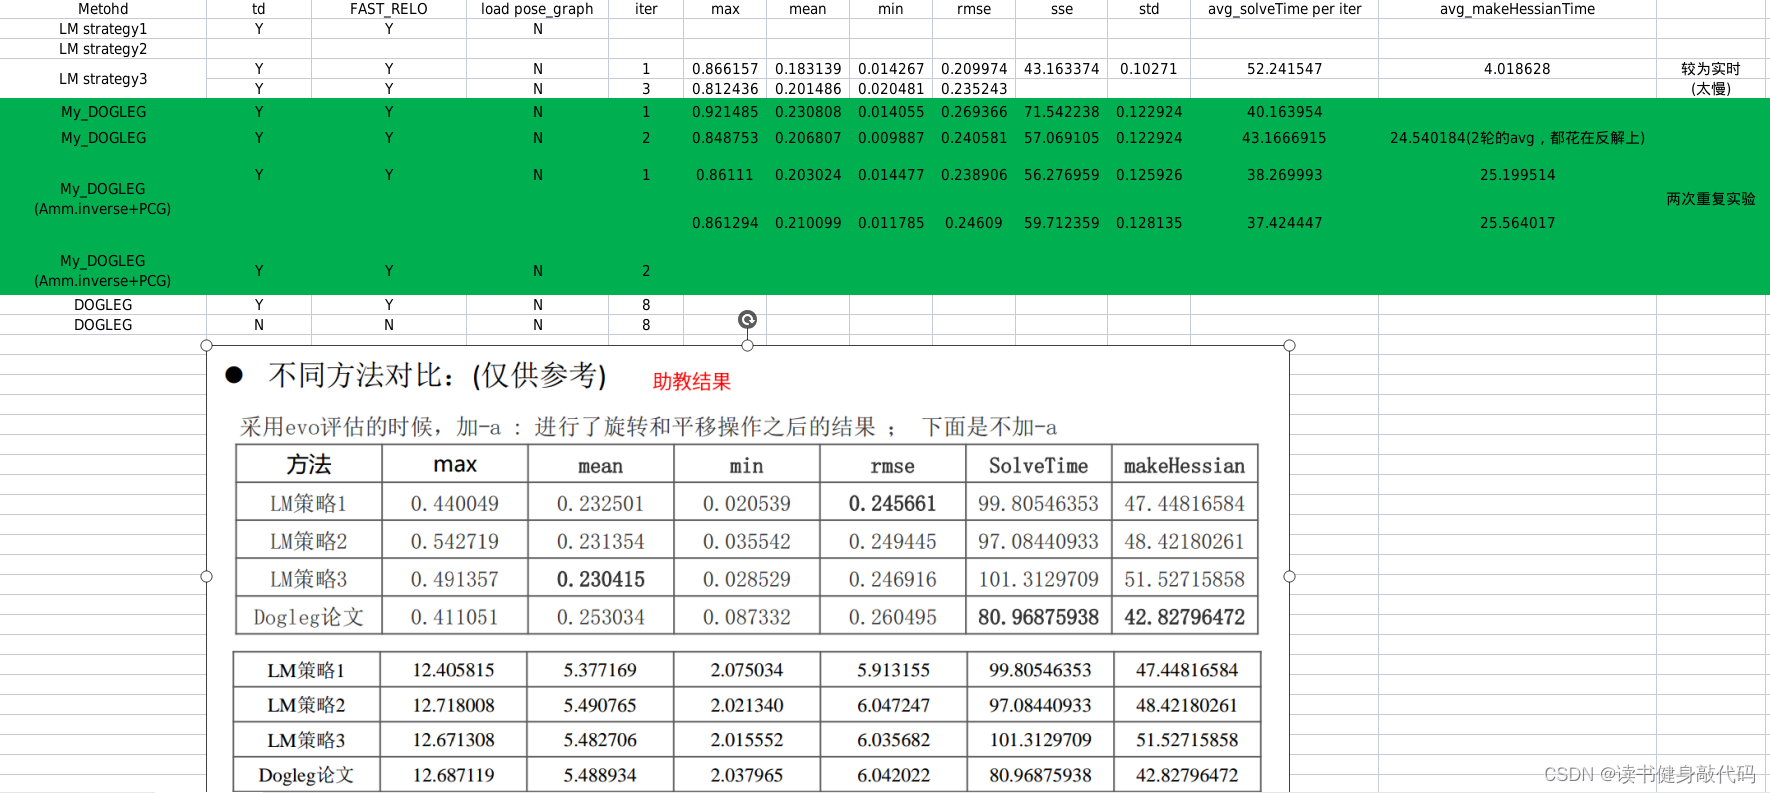Select the 'avg_makeHessianTime' header cell
The width and height of the screenshot is (1770, 793).
tap(1517, 9)
